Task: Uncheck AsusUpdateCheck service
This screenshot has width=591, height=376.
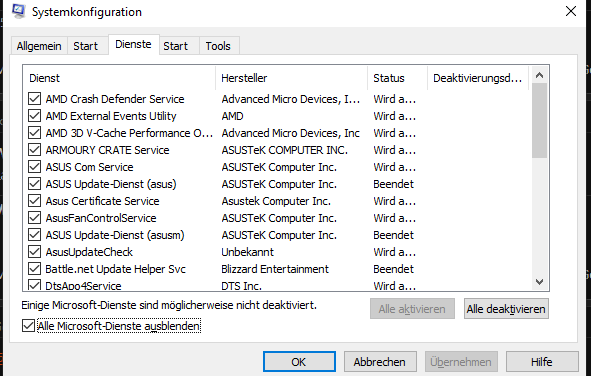Action: tap(34, 252)
